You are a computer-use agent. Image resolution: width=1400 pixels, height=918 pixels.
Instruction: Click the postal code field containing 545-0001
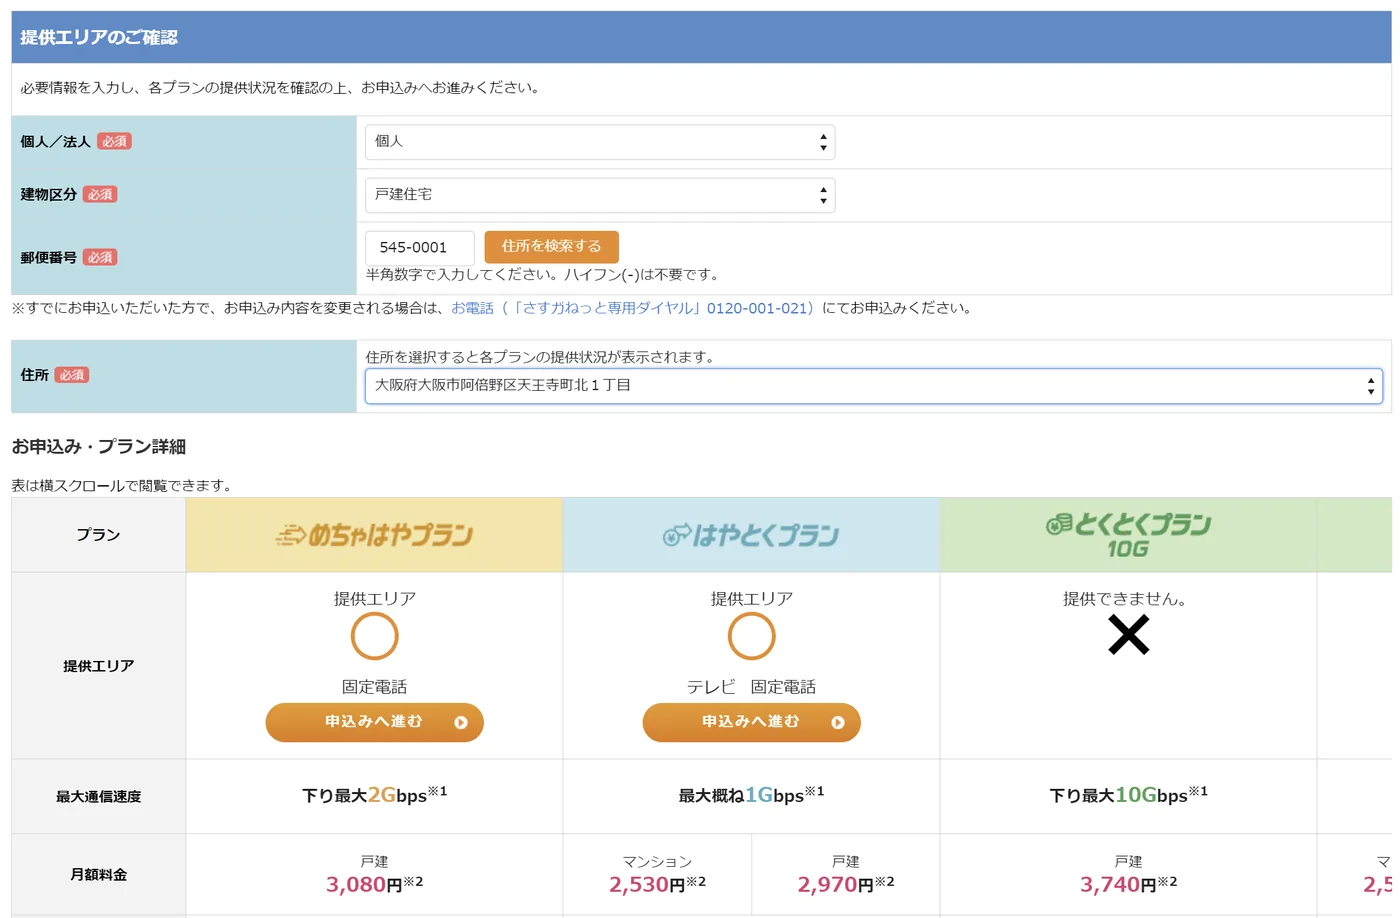pyautogui.click(x=420, y=247)
